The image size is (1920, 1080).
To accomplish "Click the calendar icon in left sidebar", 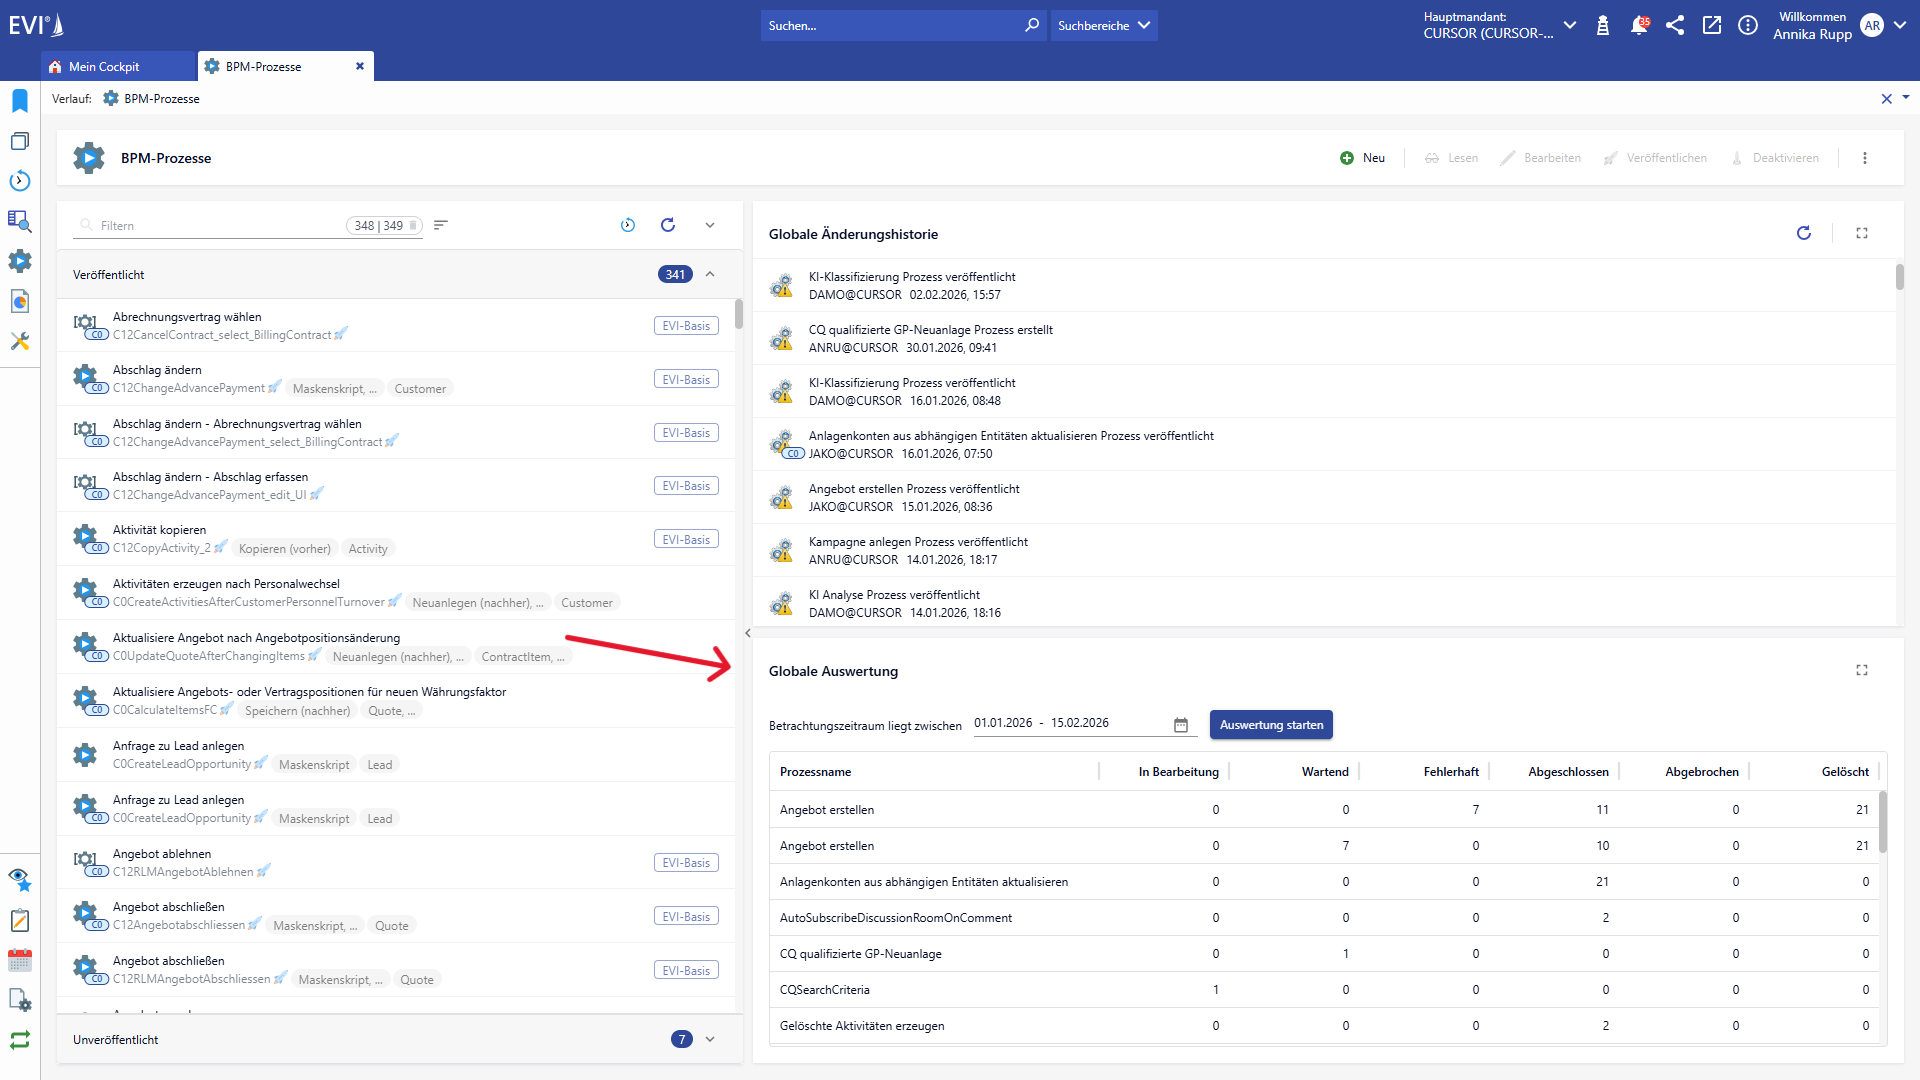I will tap(20, 961).
